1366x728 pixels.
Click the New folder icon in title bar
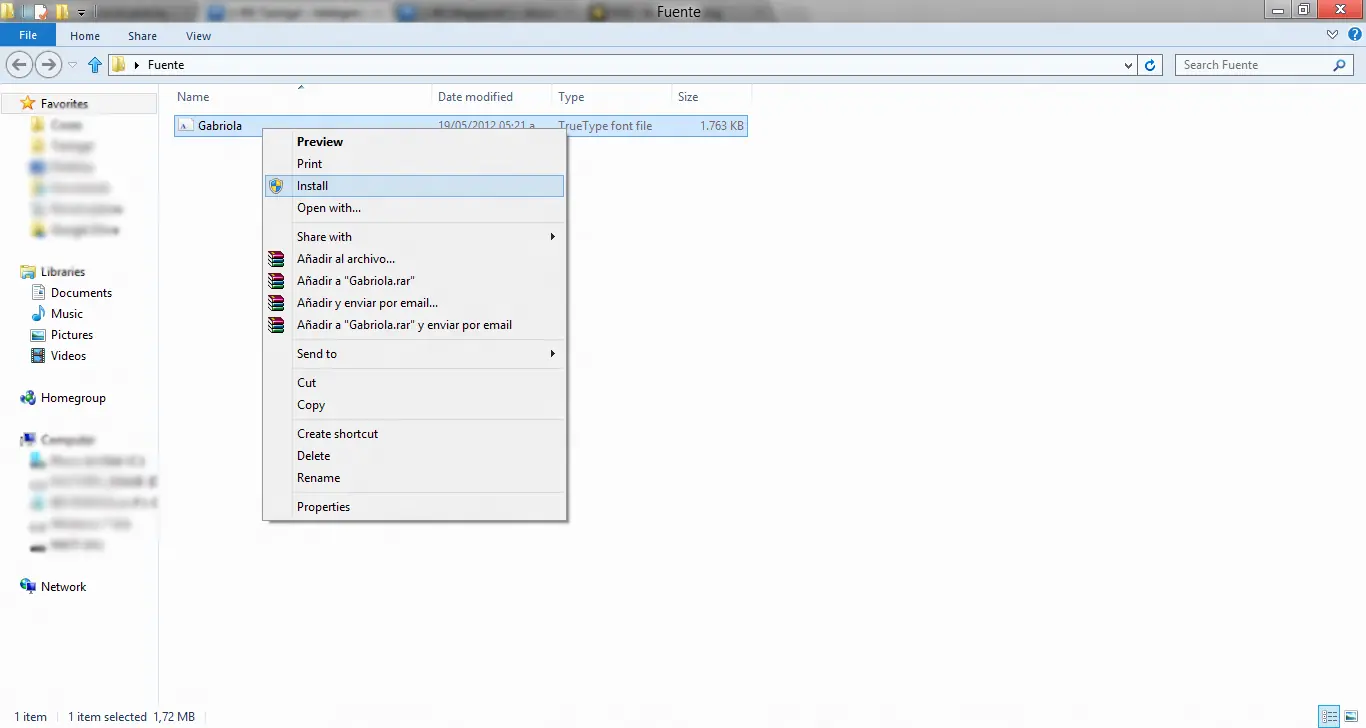coord(62,12)
